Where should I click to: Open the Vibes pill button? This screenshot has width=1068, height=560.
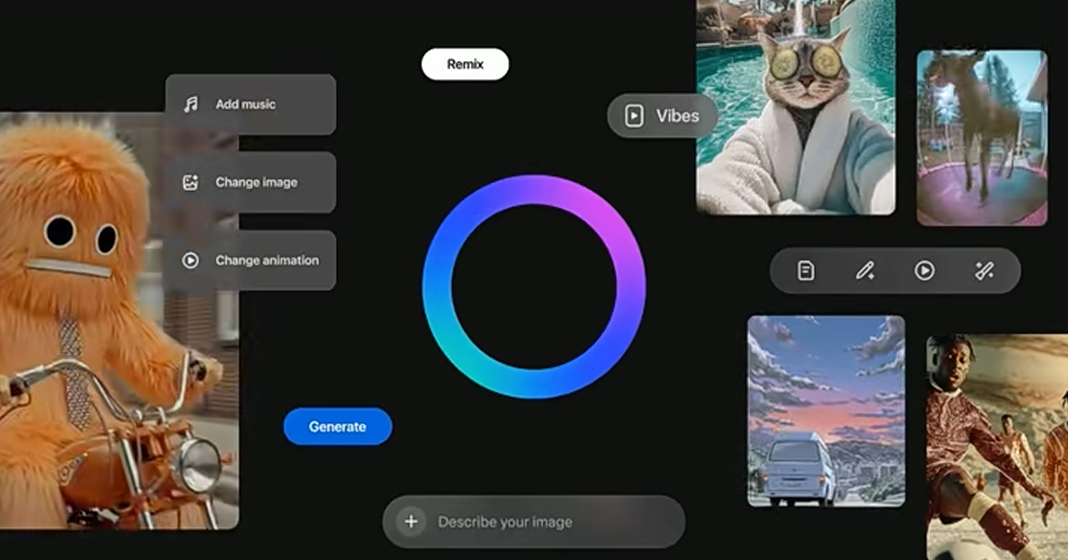[662, 116]
